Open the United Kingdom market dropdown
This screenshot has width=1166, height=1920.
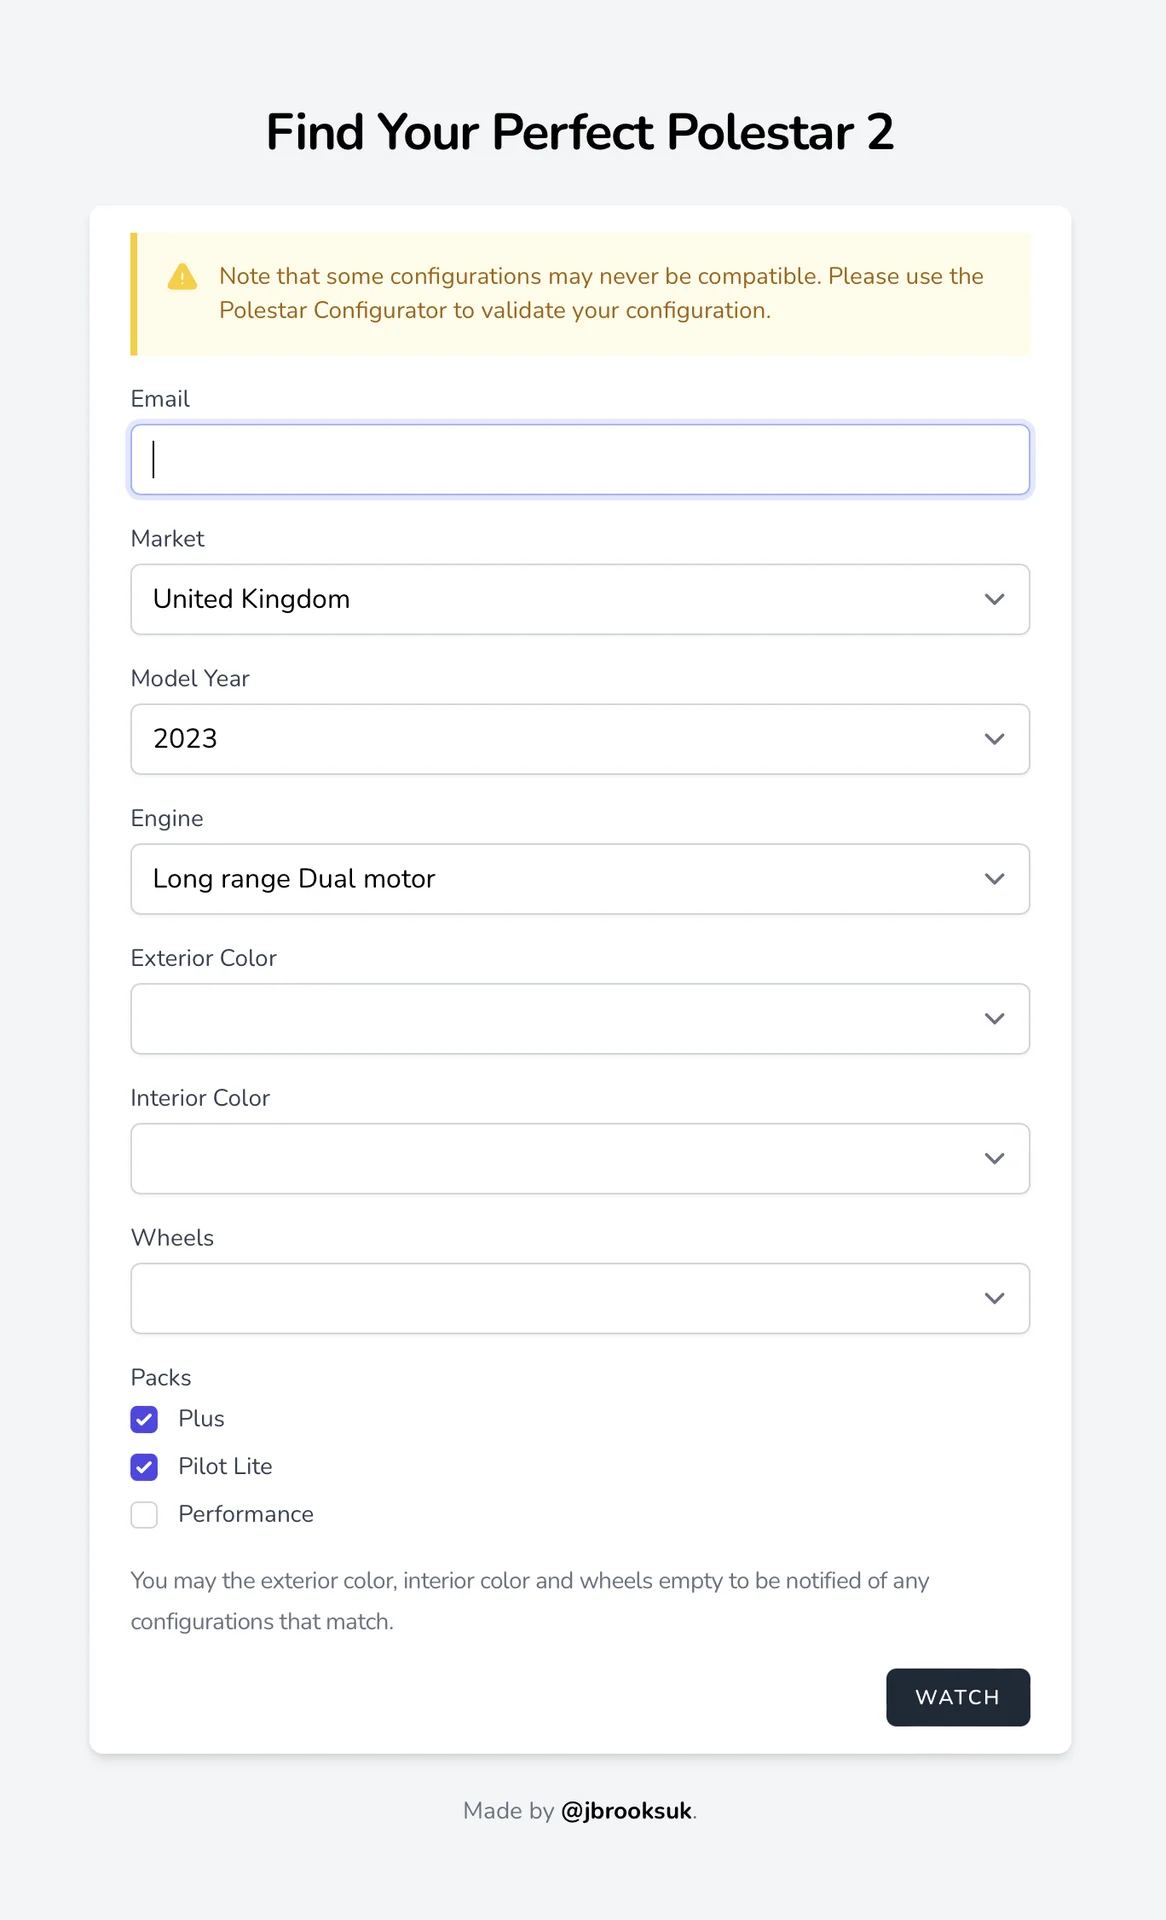[x=580, y=599]
